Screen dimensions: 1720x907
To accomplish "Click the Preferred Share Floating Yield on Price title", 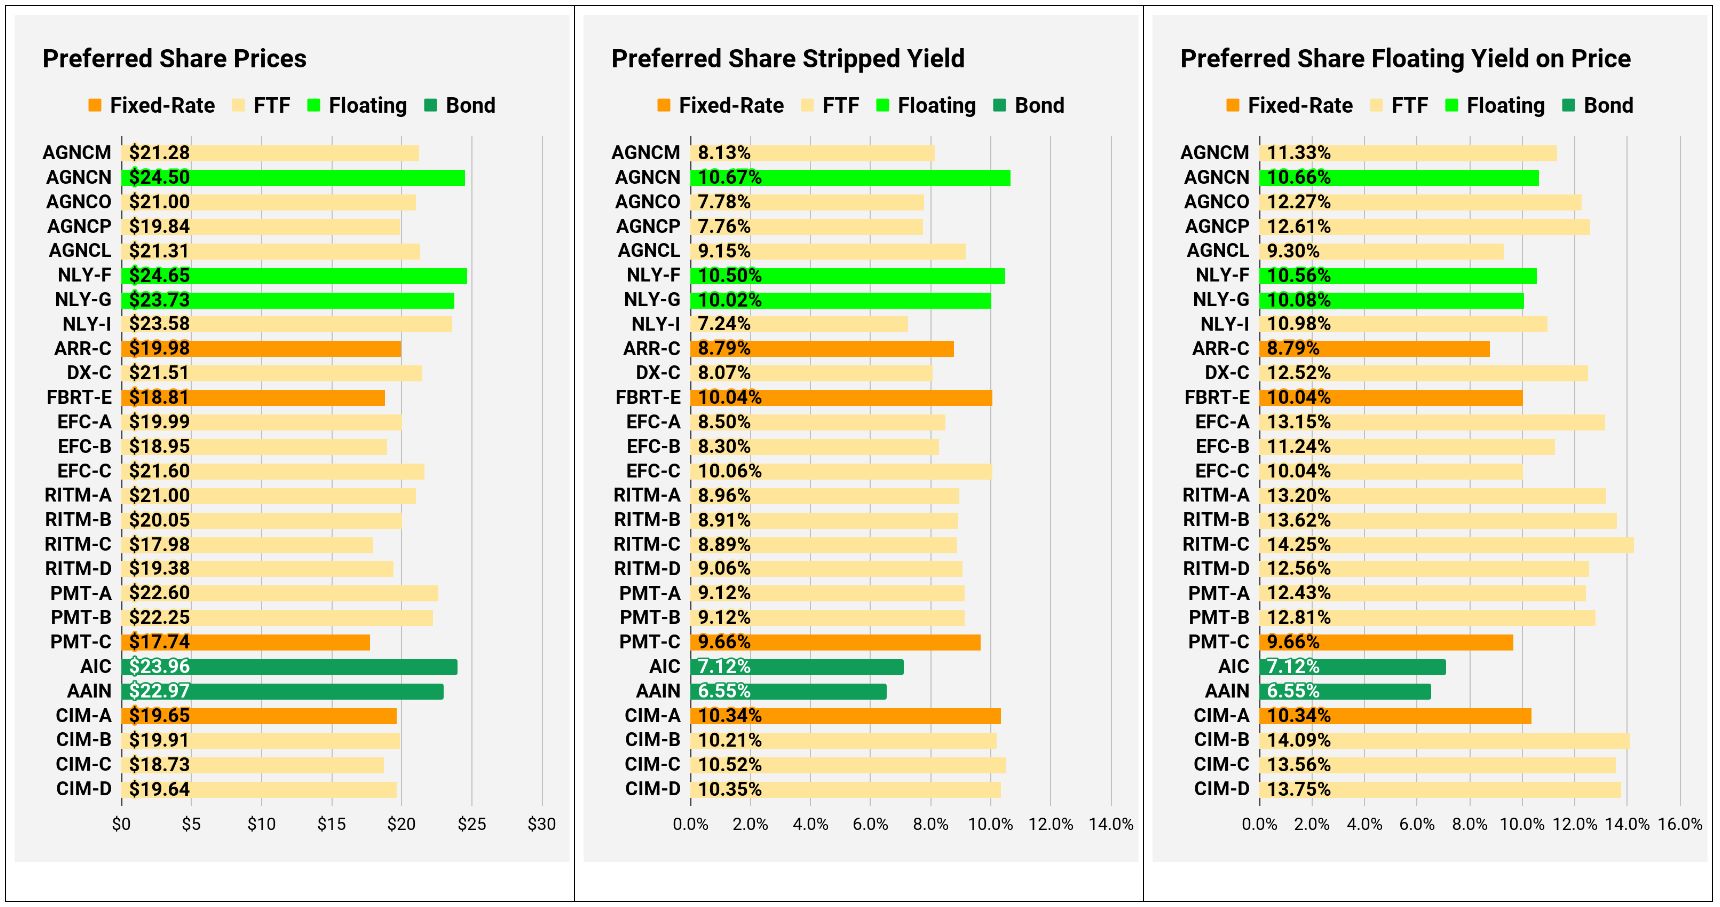I will tap(1405, 59).
